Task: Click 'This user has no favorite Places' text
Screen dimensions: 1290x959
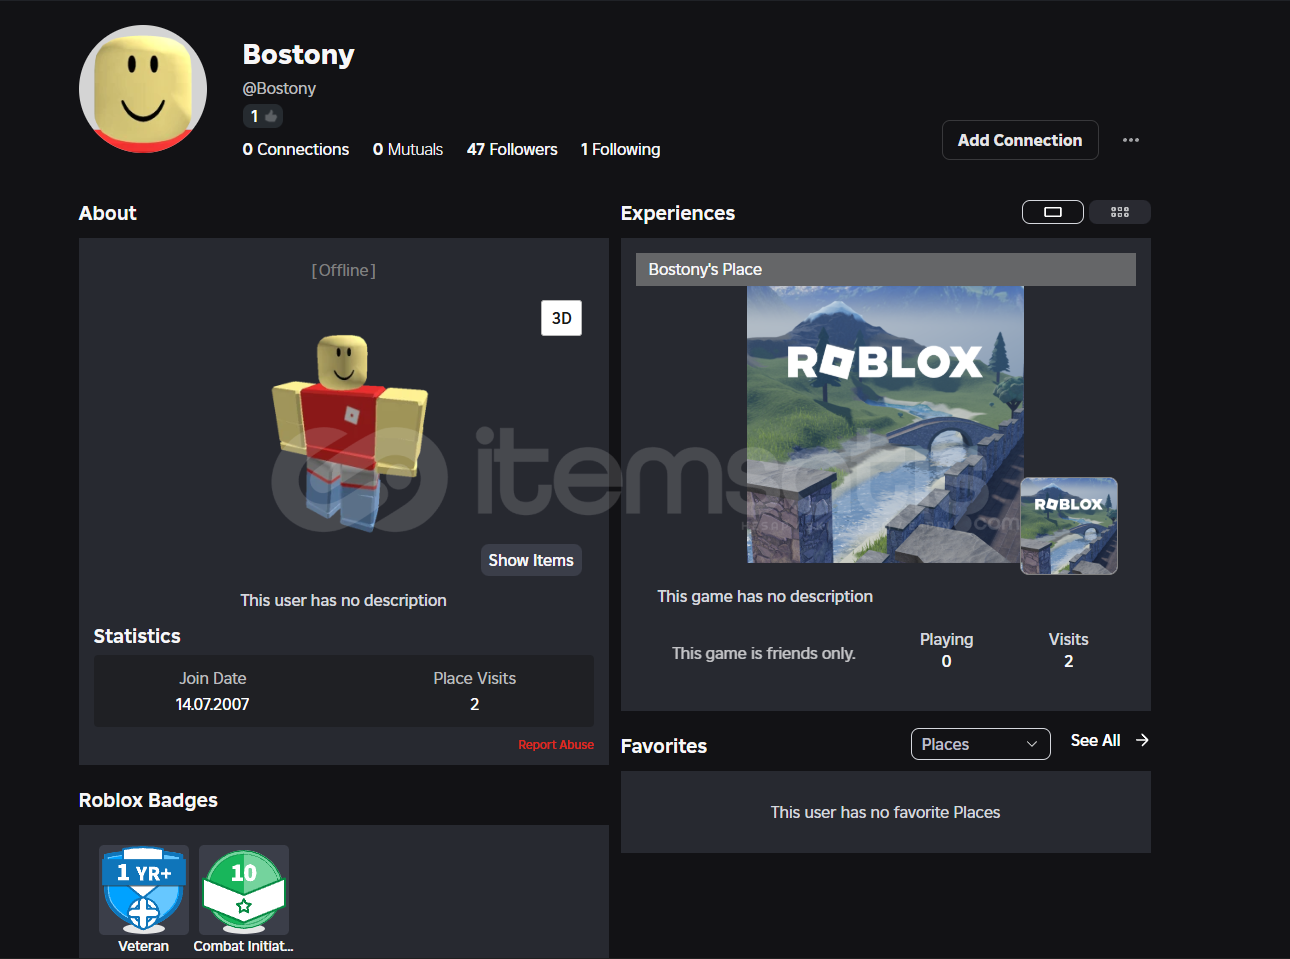Action: (885, 812)
